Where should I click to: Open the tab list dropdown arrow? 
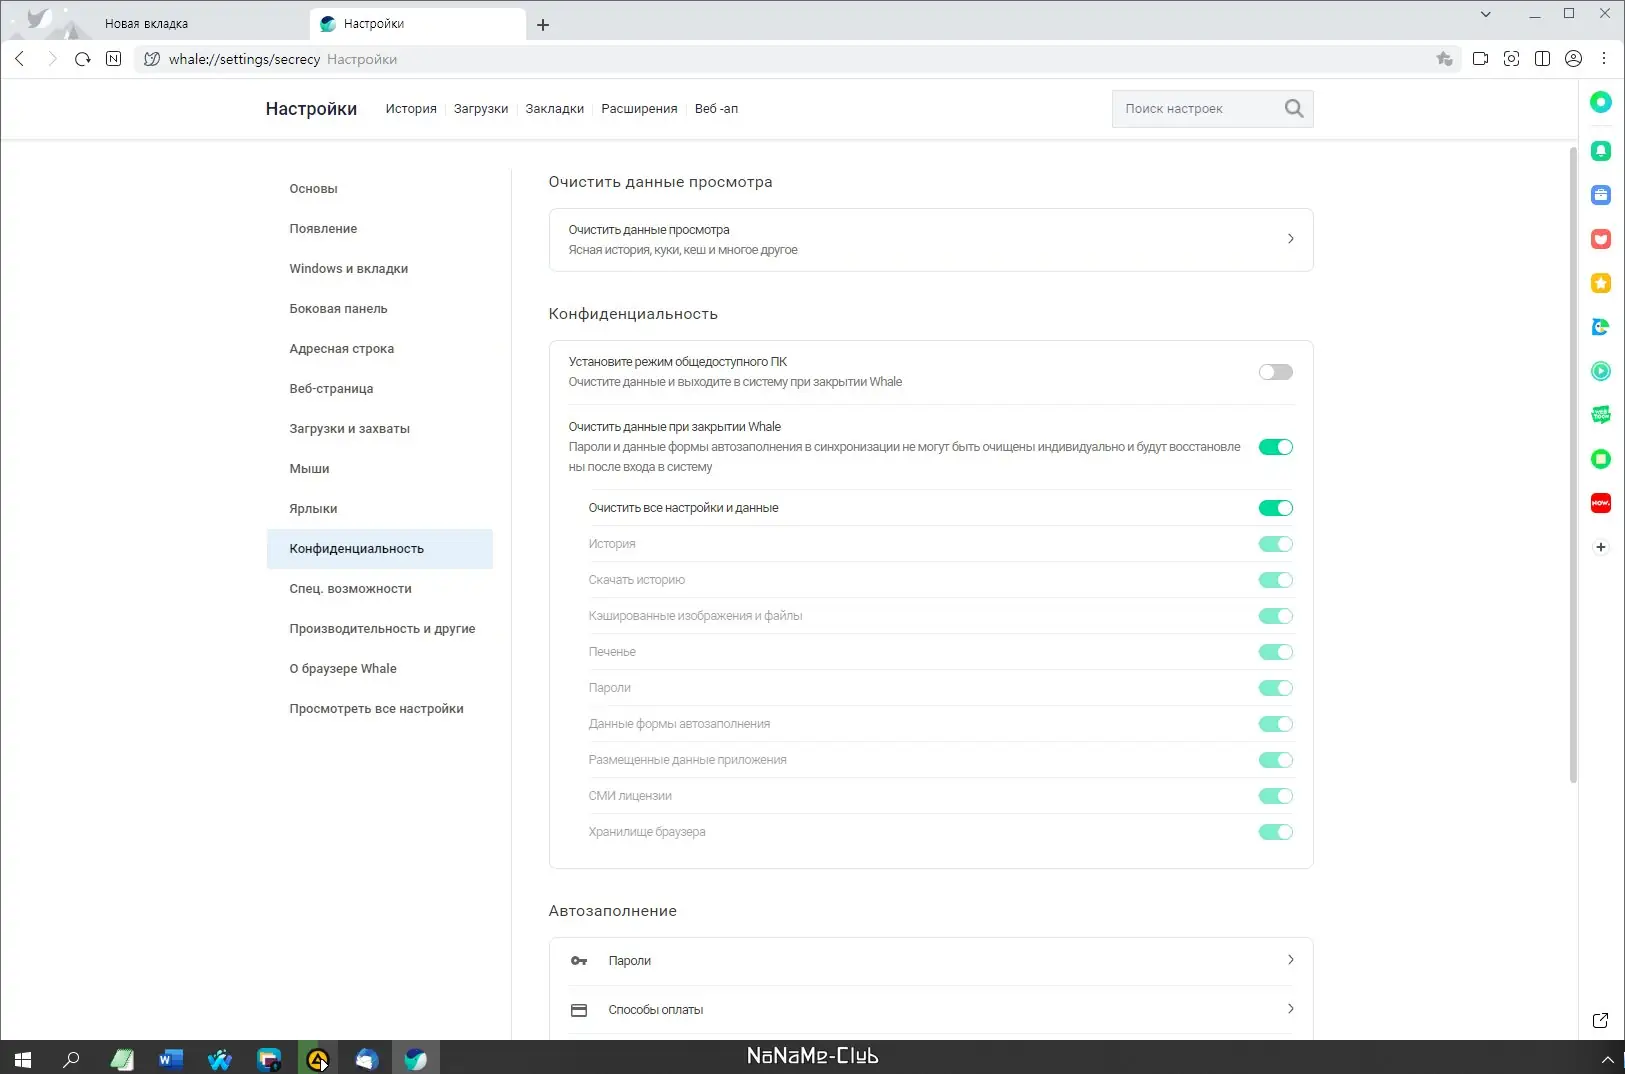pos(1486,14)
